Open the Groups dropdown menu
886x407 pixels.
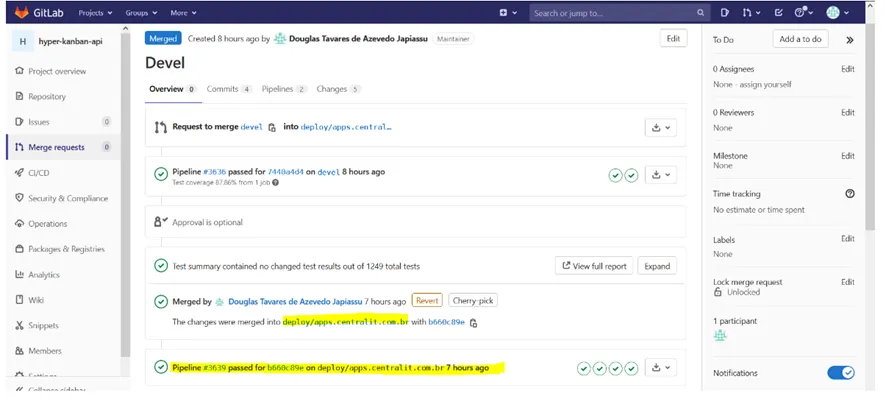coord(141,12)
